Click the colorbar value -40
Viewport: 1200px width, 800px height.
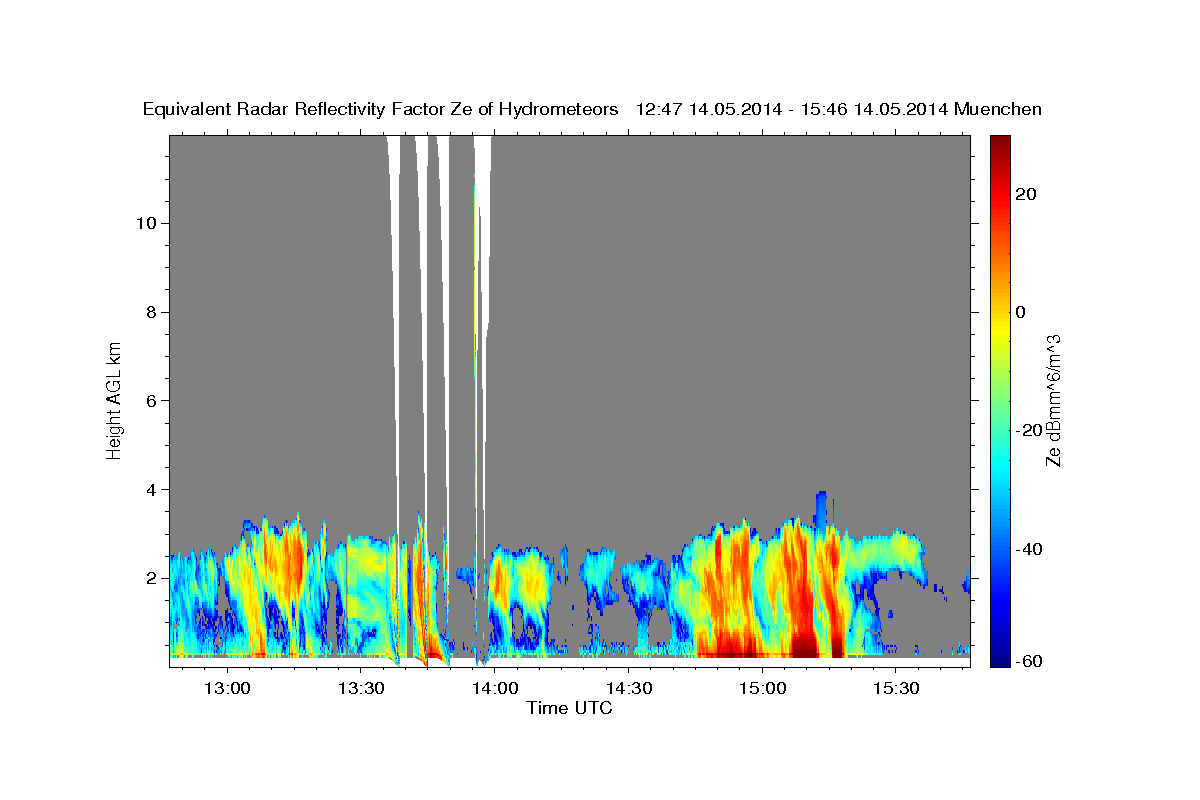coord(1029,548)
